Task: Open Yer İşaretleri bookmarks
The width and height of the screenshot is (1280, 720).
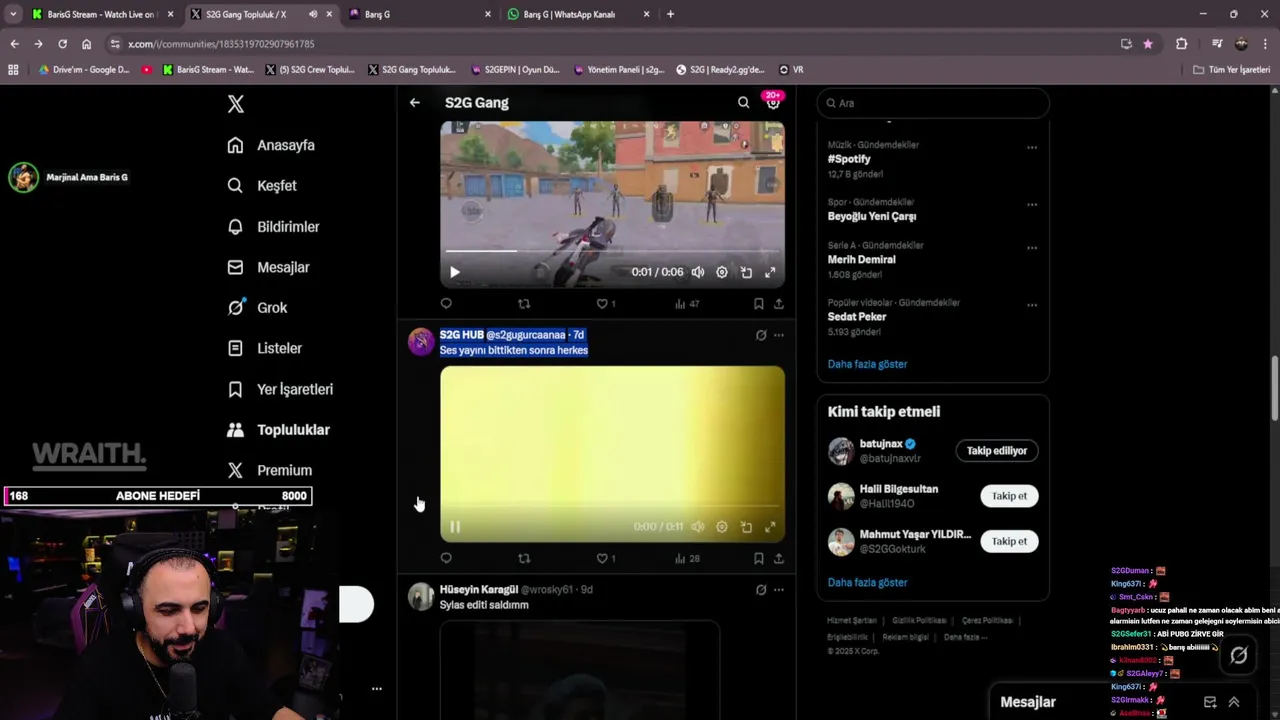Action: click(280, 389)
